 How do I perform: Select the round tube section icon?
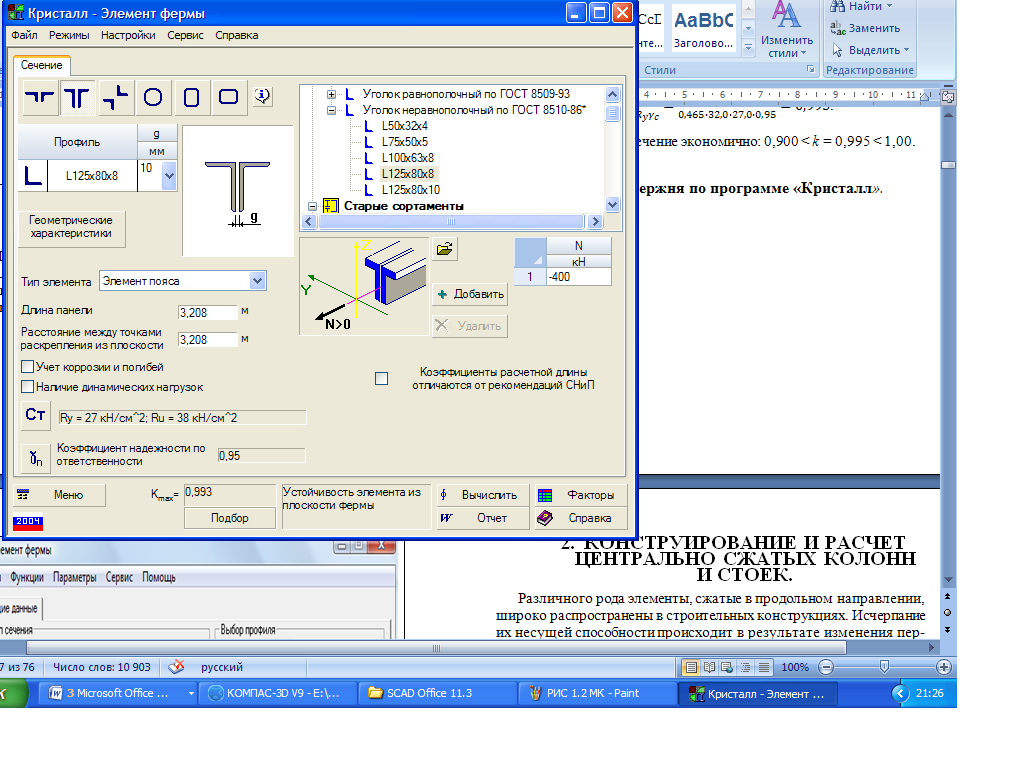coord(153,98)
